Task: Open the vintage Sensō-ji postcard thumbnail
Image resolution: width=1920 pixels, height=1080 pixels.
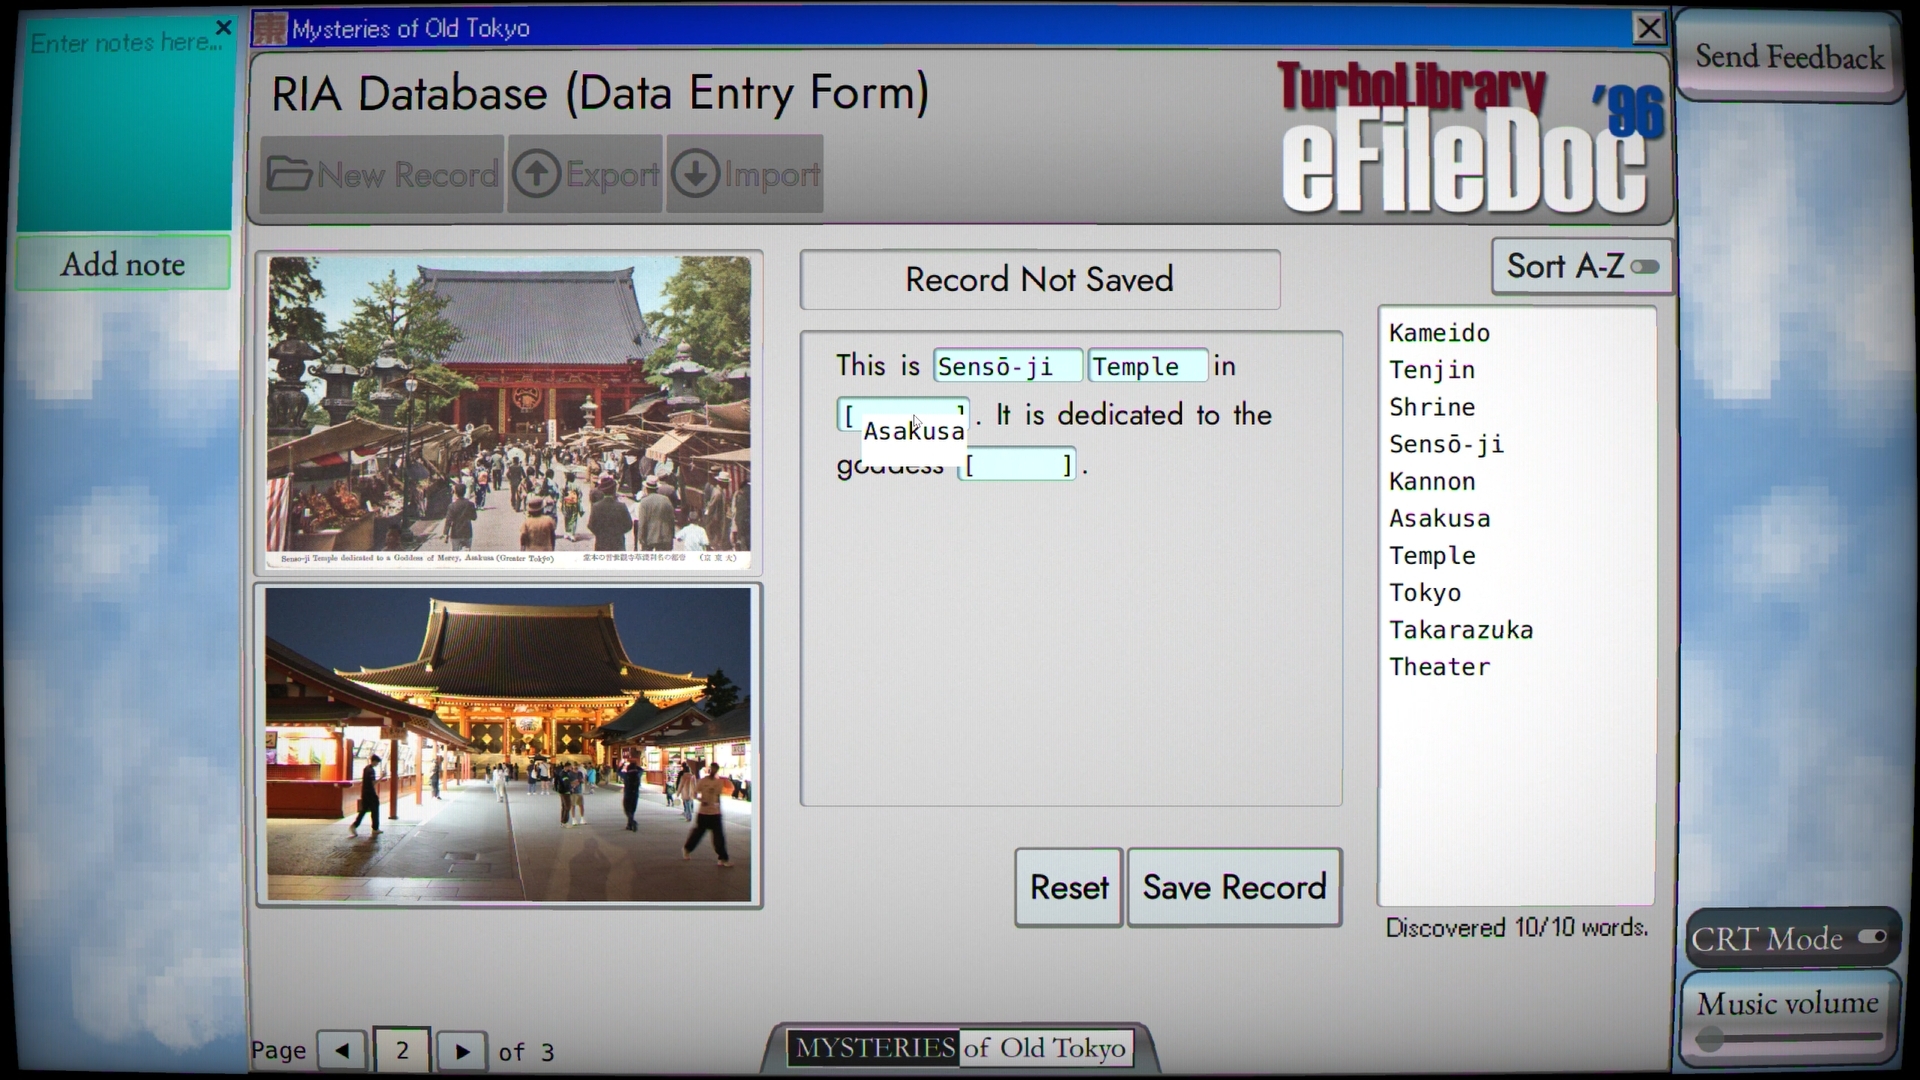Action: [509, 411]
